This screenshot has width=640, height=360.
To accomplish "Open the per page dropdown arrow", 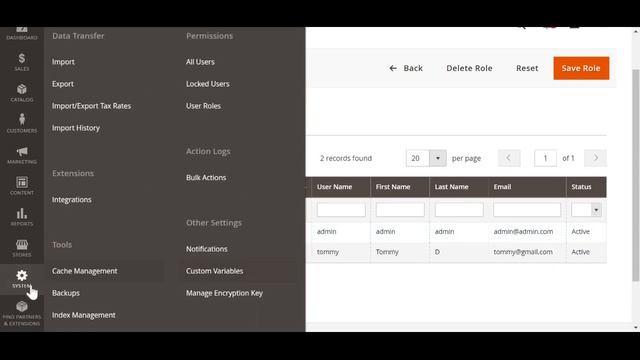I will (x=438, y=158).
